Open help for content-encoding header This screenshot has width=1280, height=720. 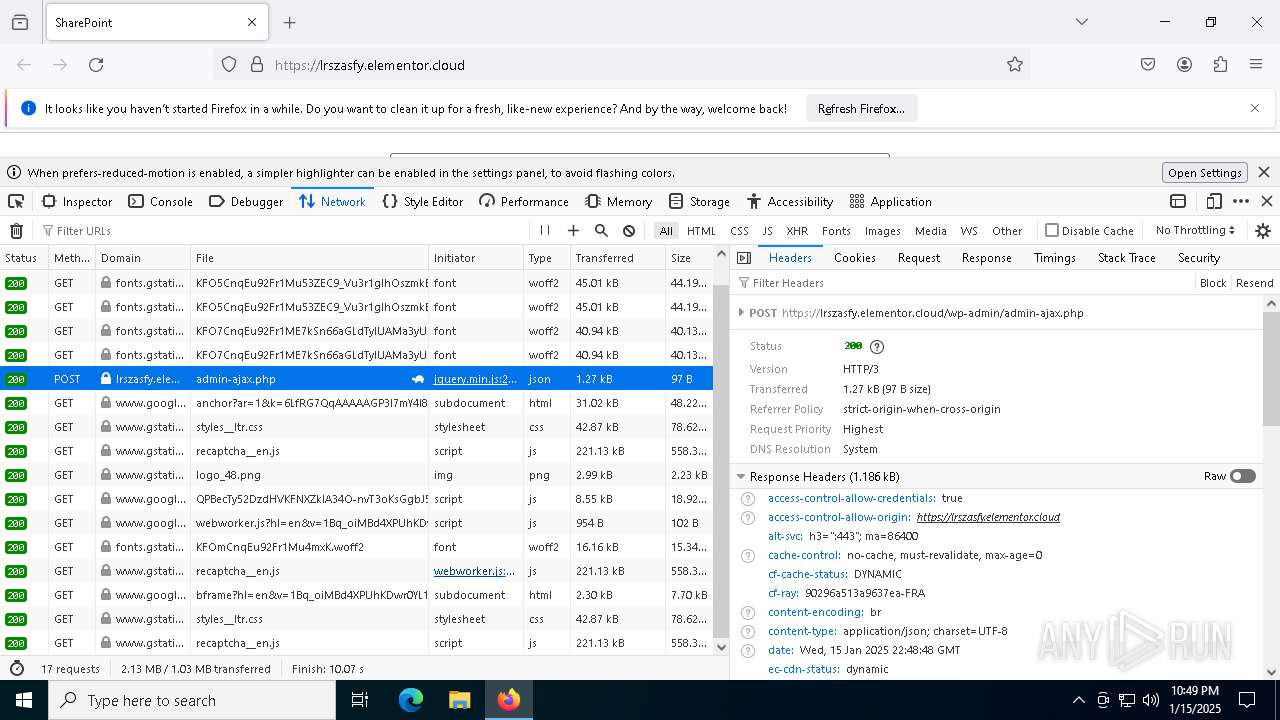(x=747, y=612)
